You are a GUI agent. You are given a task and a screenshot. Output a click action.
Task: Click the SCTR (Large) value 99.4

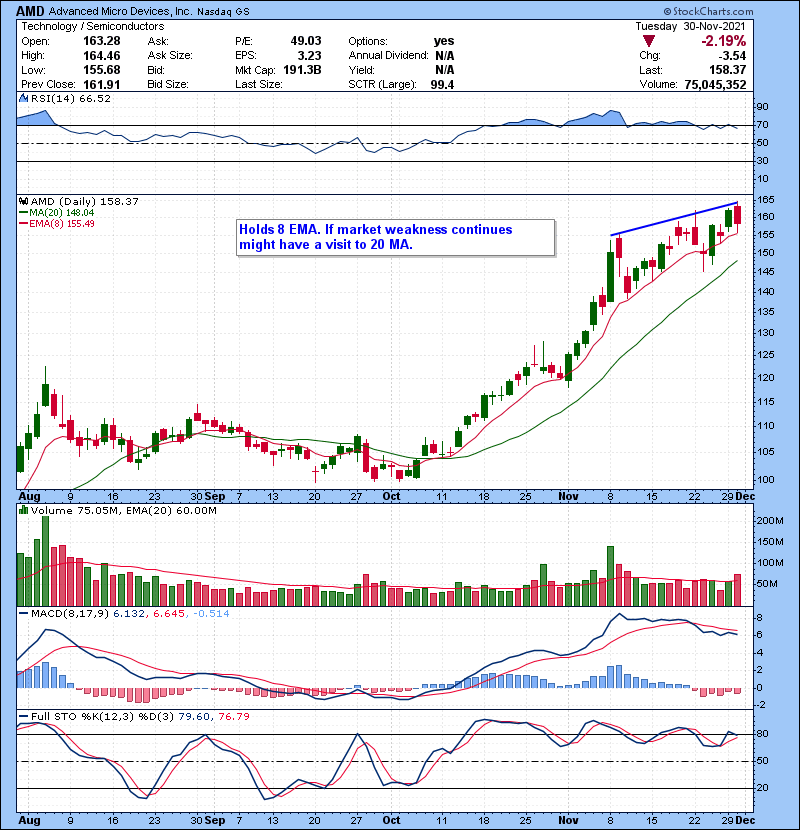click(x=442, y=85)
